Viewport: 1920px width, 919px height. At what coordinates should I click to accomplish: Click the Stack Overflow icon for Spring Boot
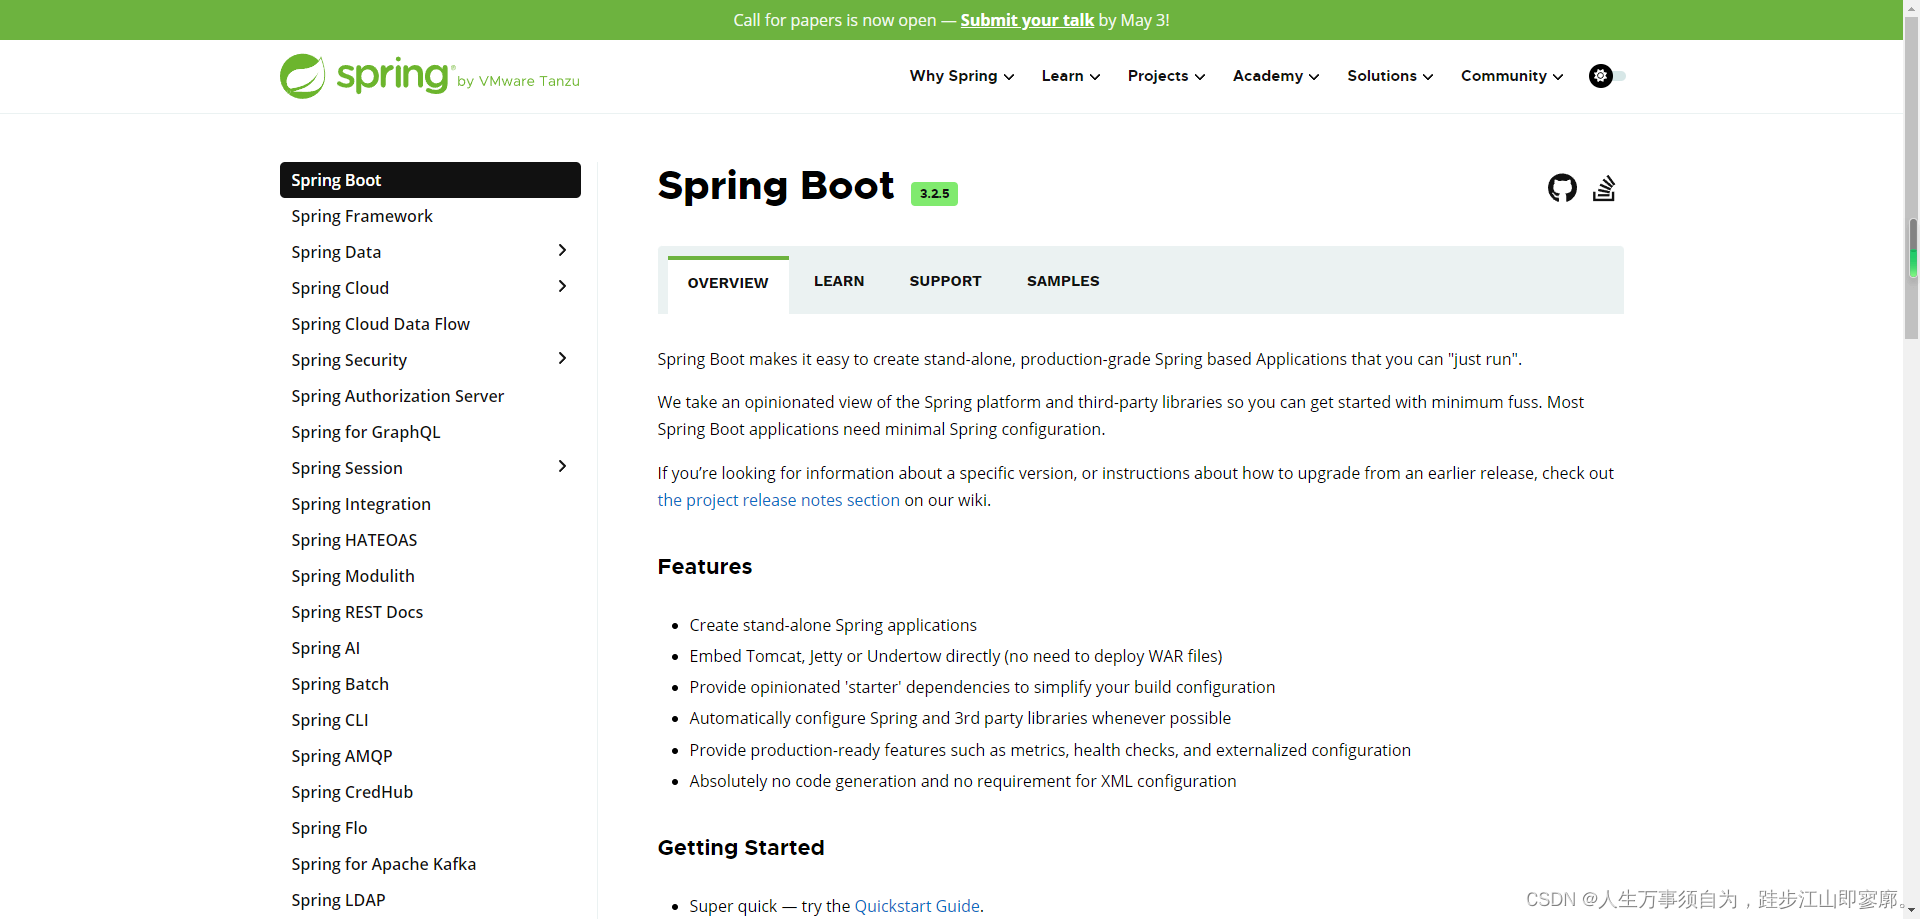pos(1604,188)
